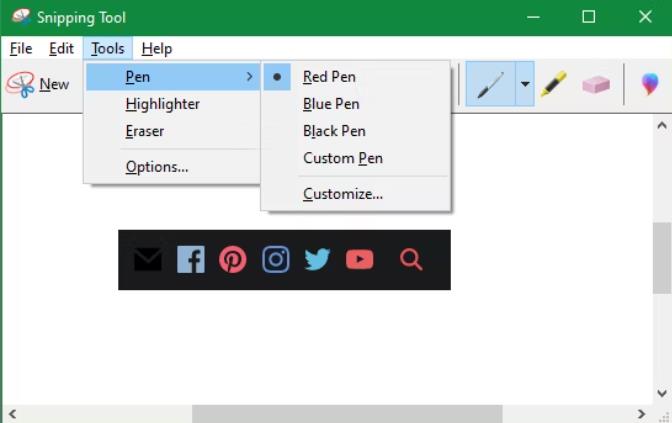The width and height of the screenshot is (672, 423).
Task: Click the Instagram icon in snip
Action: [276, 259]
